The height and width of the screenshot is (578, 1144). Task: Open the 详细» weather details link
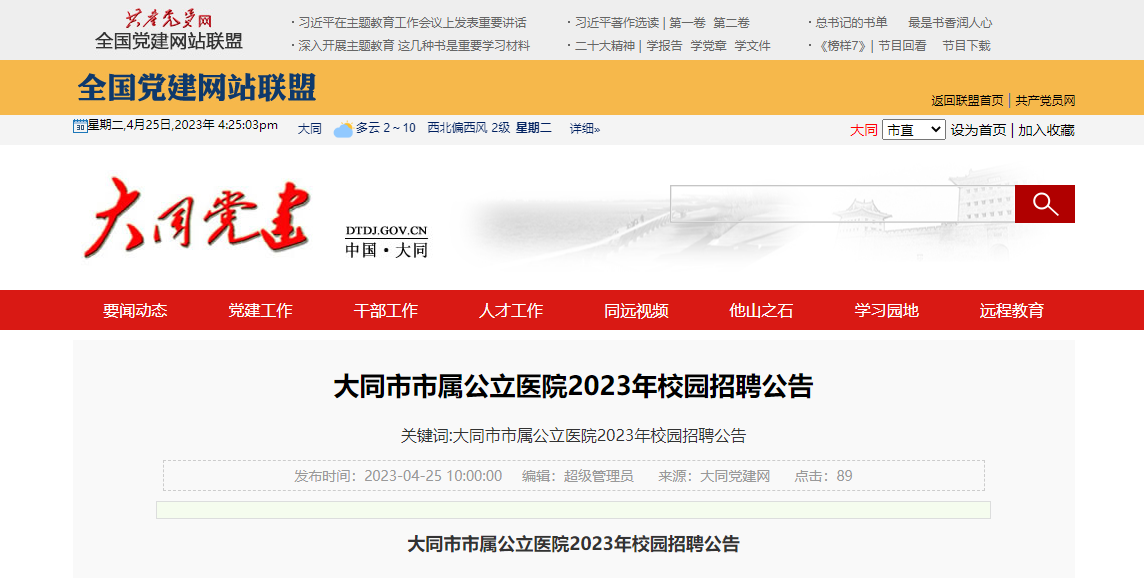585,128
